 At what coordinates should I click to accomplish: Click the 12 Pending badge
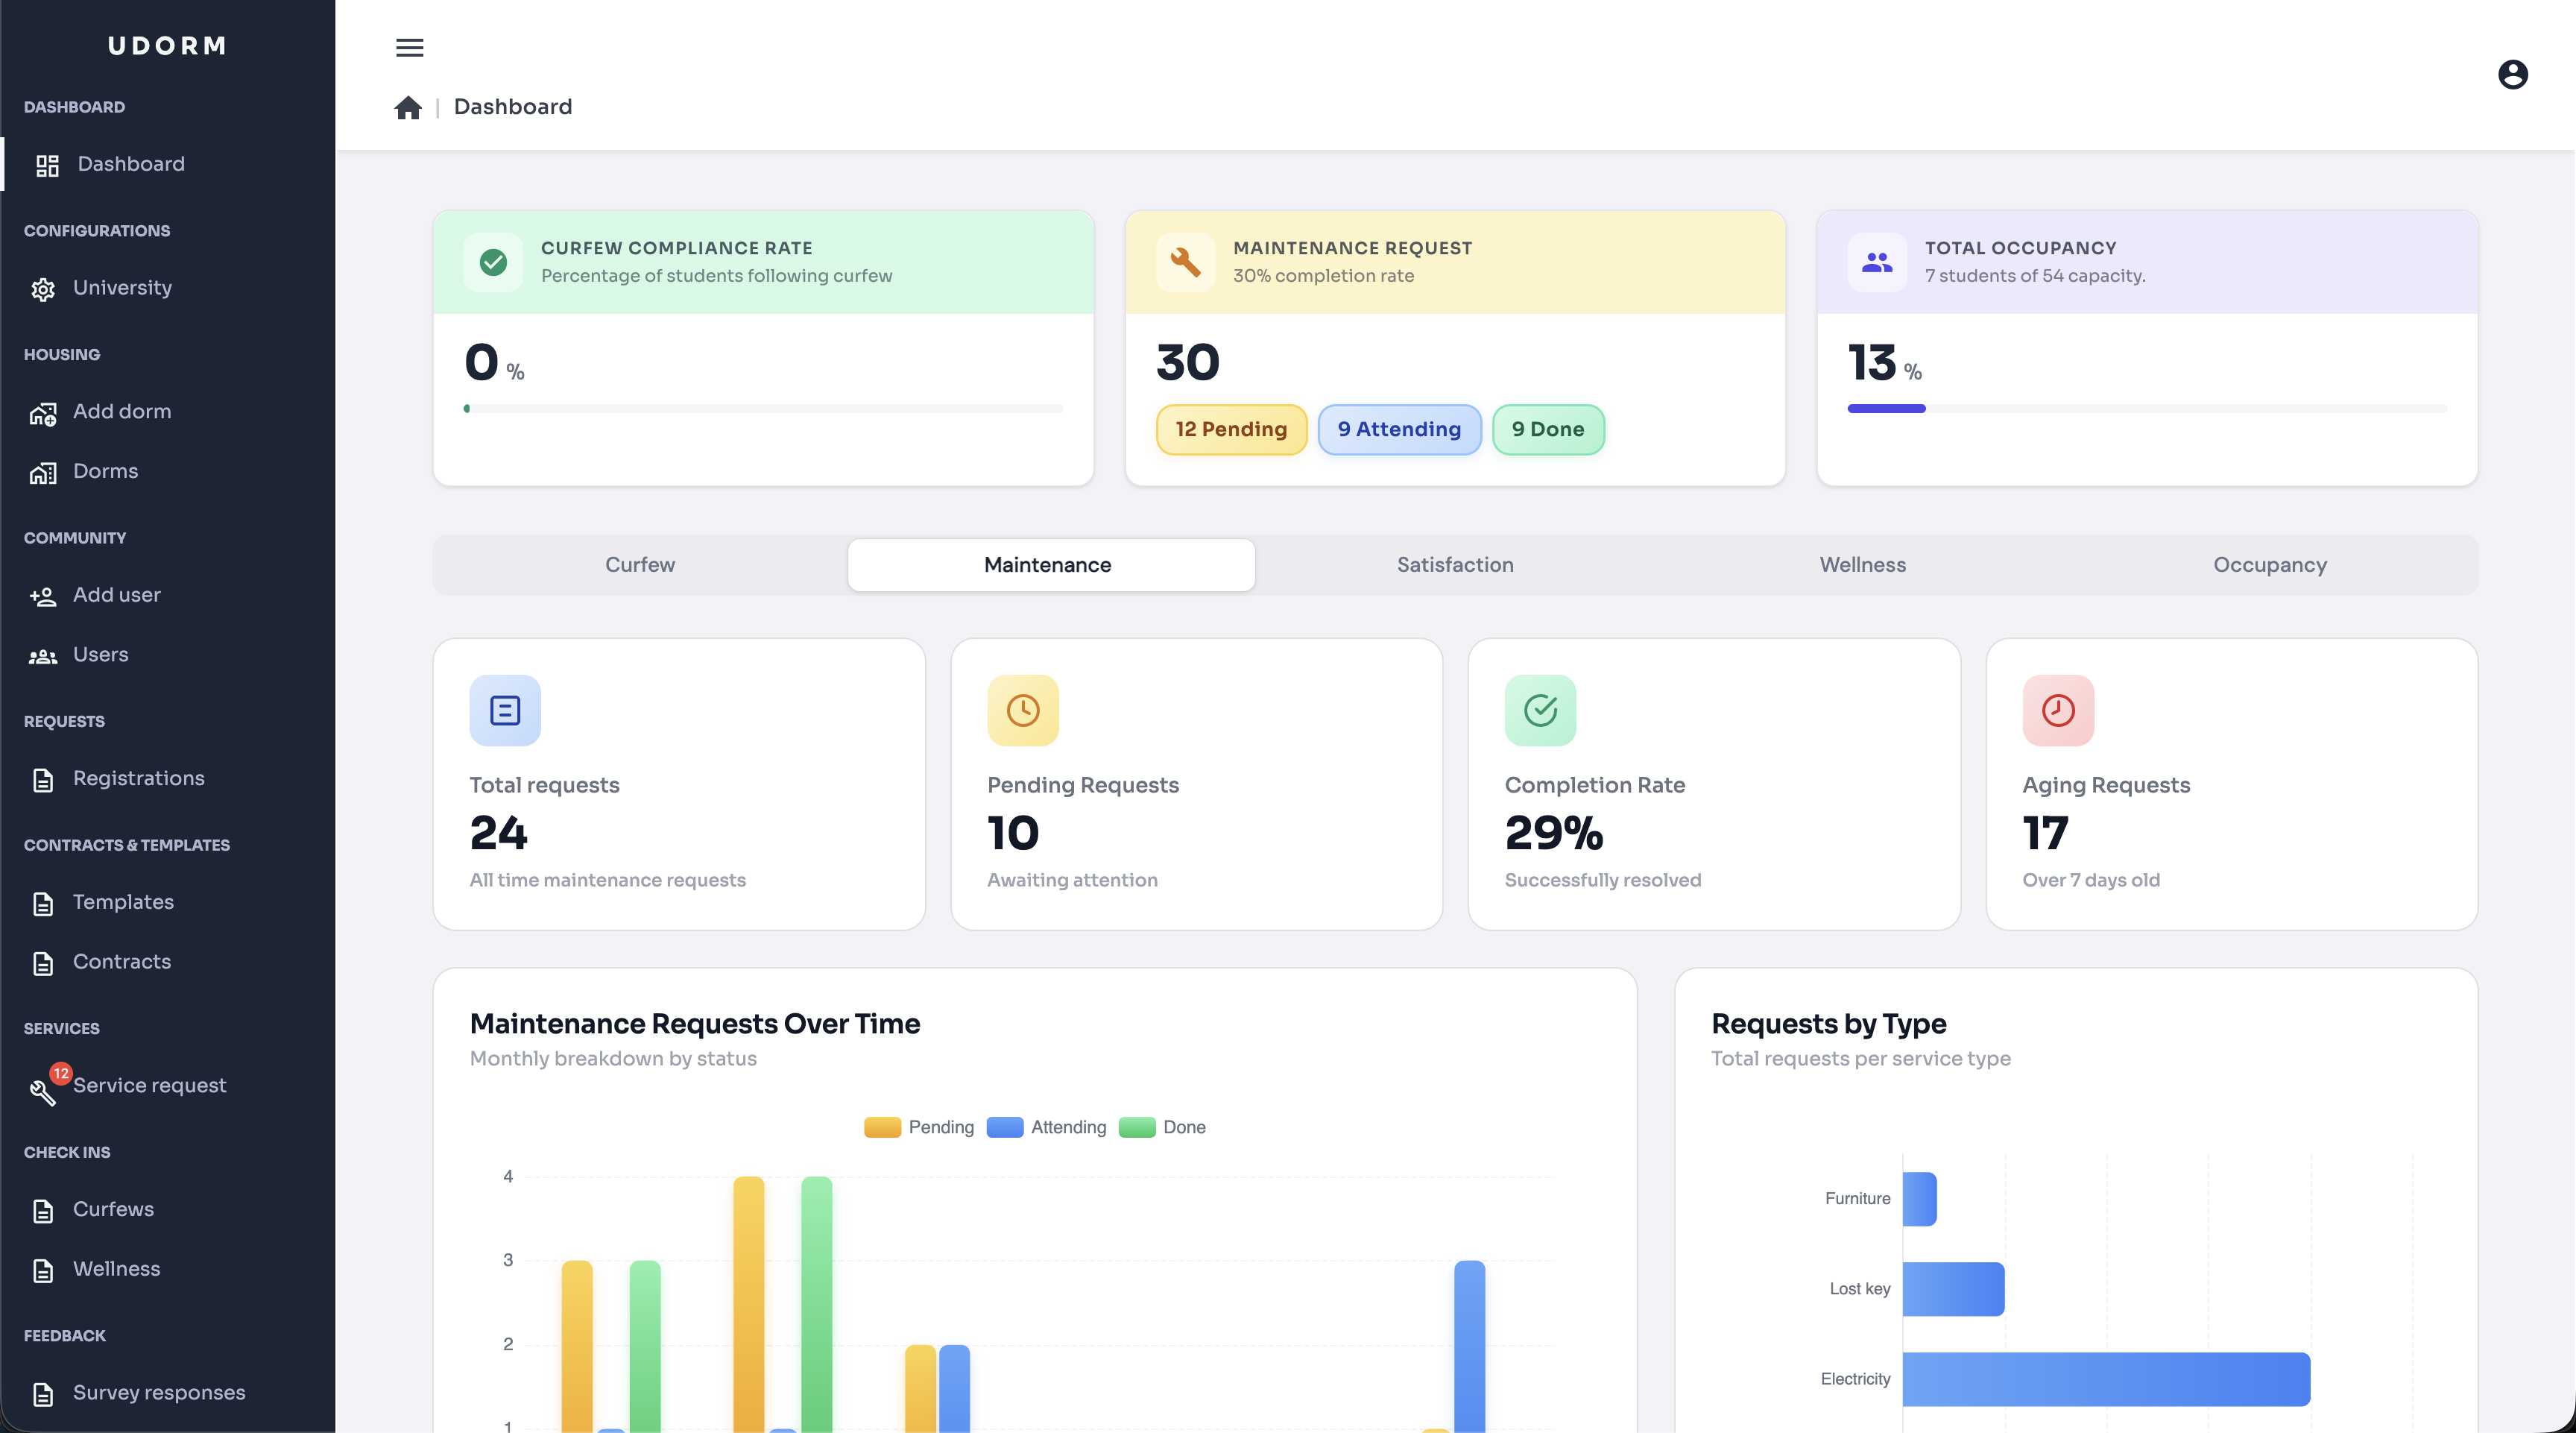pyautogui.click(x=1231, y=429)
